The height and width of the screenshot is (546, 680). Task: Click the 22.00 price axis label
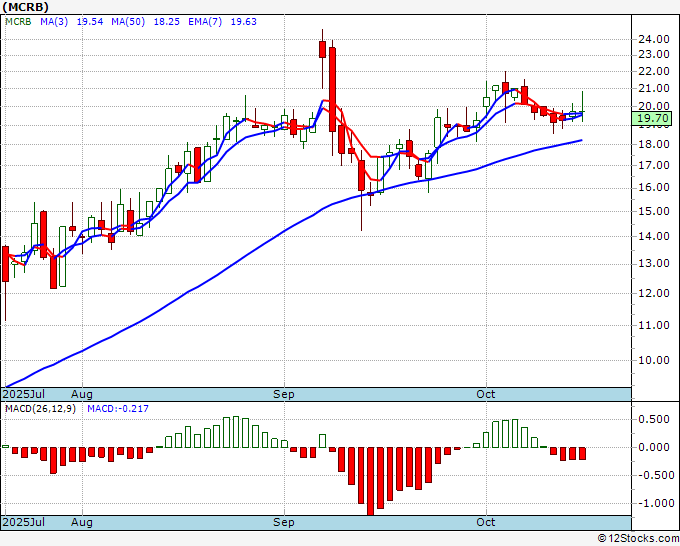[654, 71]
